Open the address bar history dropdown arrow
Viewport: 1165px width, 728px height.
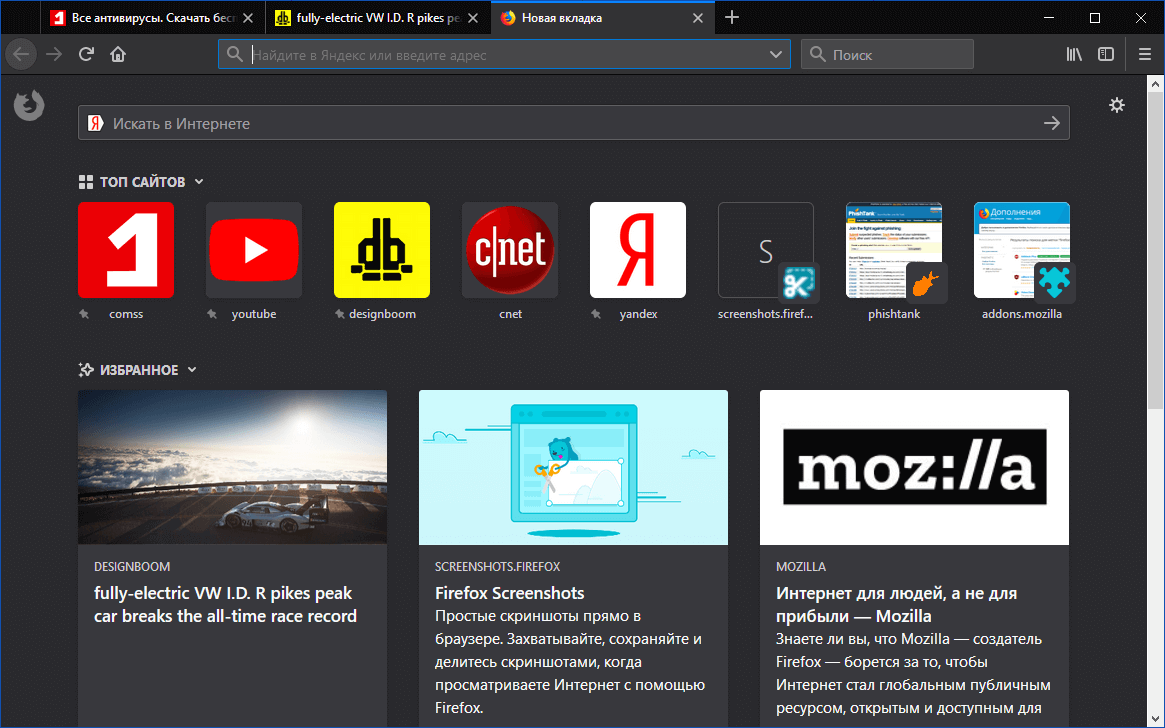coord(775,54)
